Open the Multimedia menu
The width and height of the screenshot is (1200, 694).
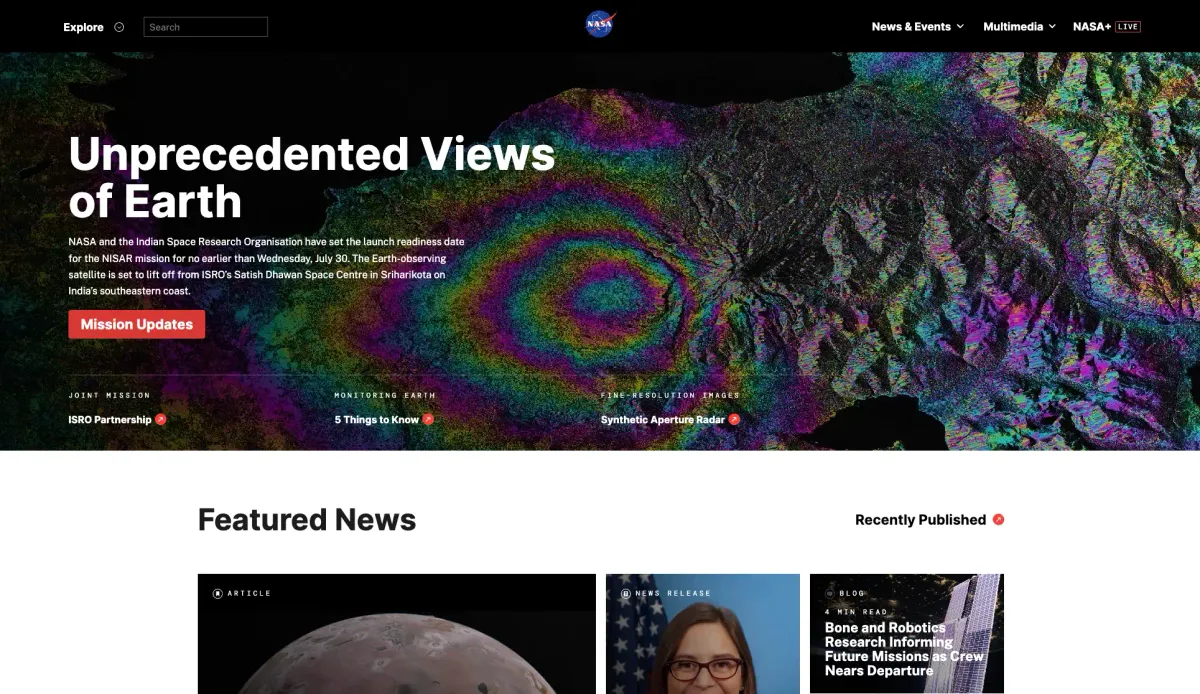tap(1013, 27)
